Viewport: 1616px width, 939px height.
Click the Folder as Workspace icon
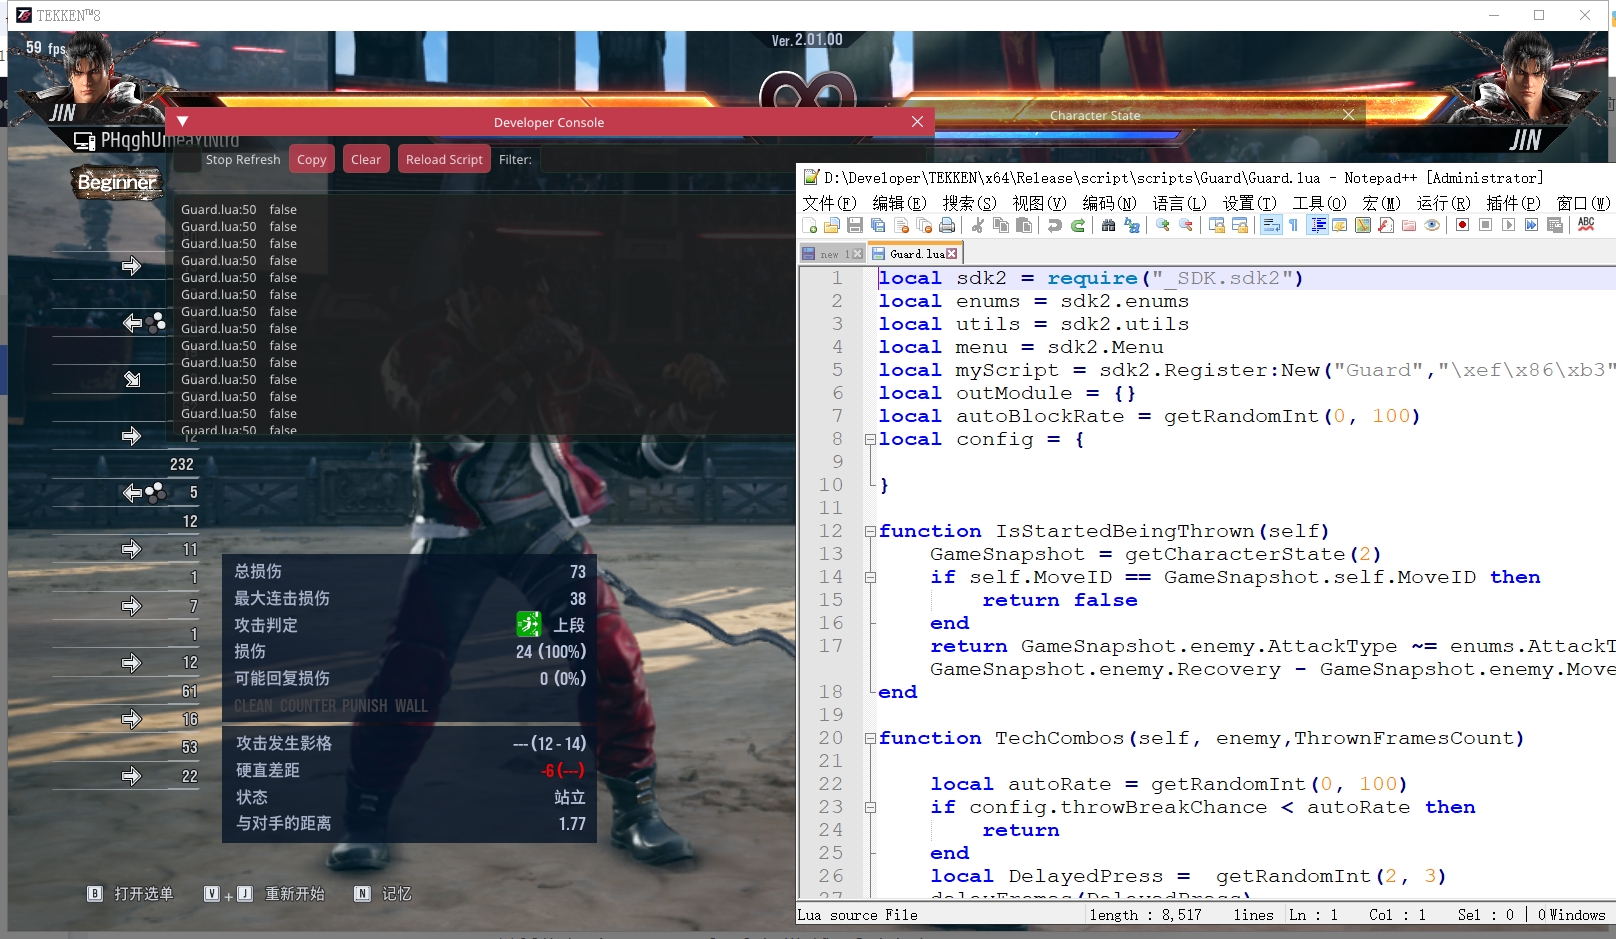tap(1409, 226)
